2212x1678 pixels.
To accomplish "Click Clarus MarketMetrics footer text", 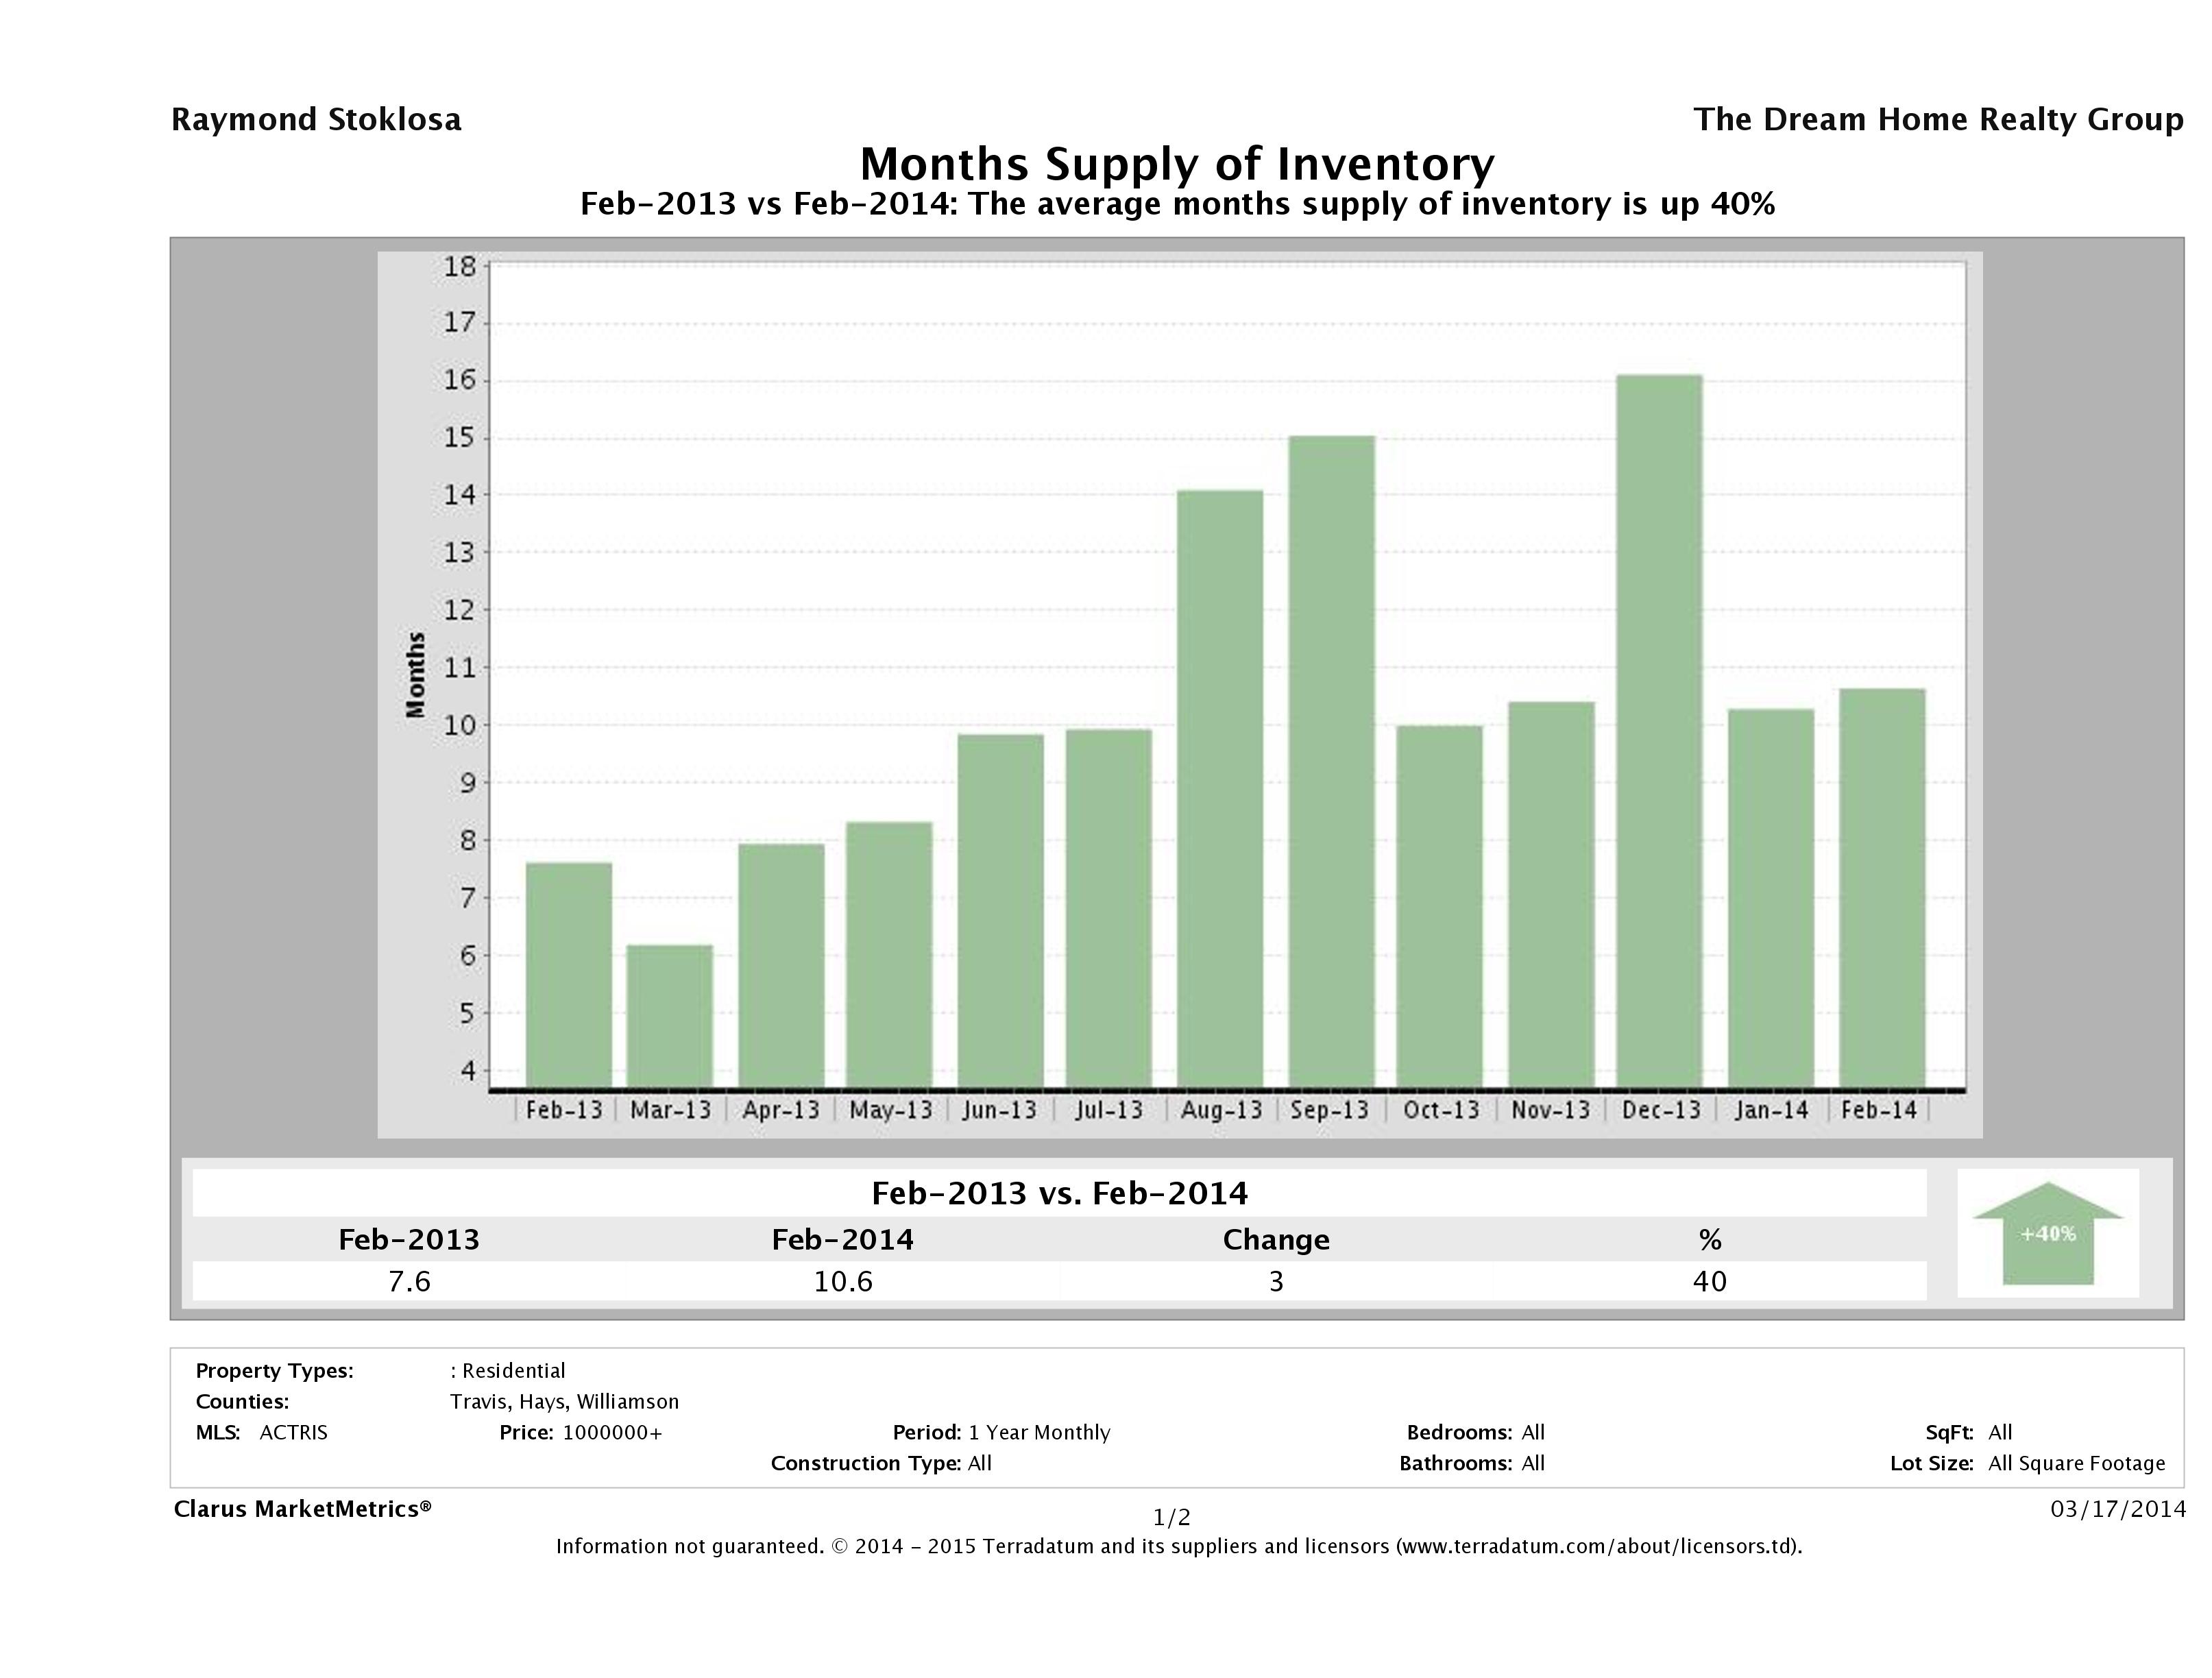I will pyautogui.click(x=302, y=1509).
